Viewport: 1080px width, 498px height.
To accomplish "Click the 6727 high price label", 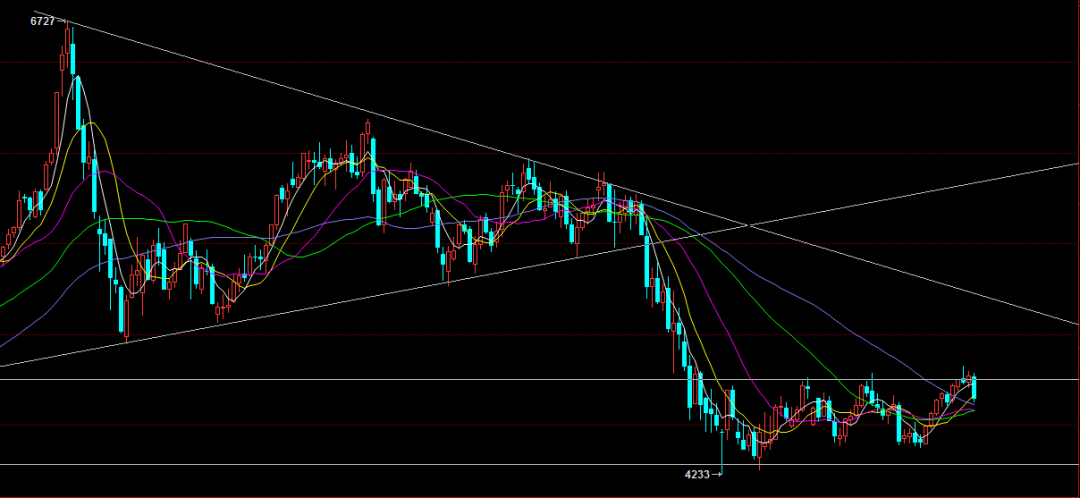I will tap(42, 21).
